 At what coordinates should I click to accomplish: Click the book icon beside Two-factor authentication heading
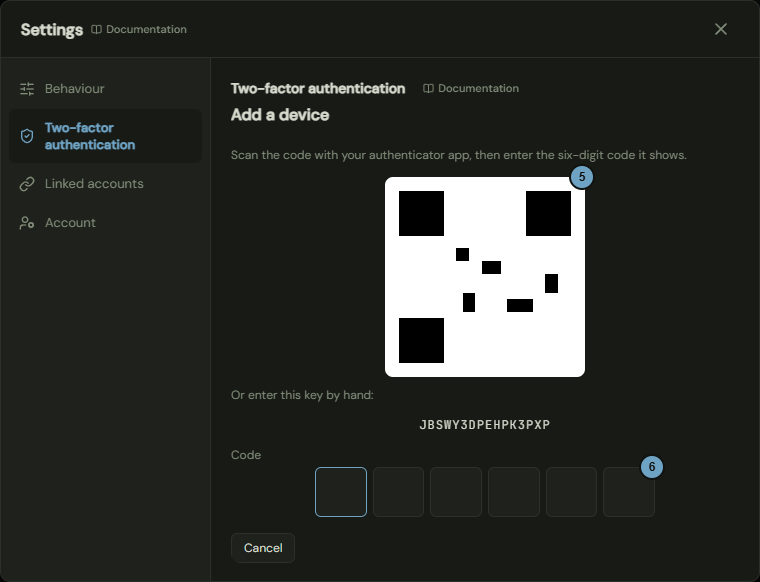click(x=428, y=89)
